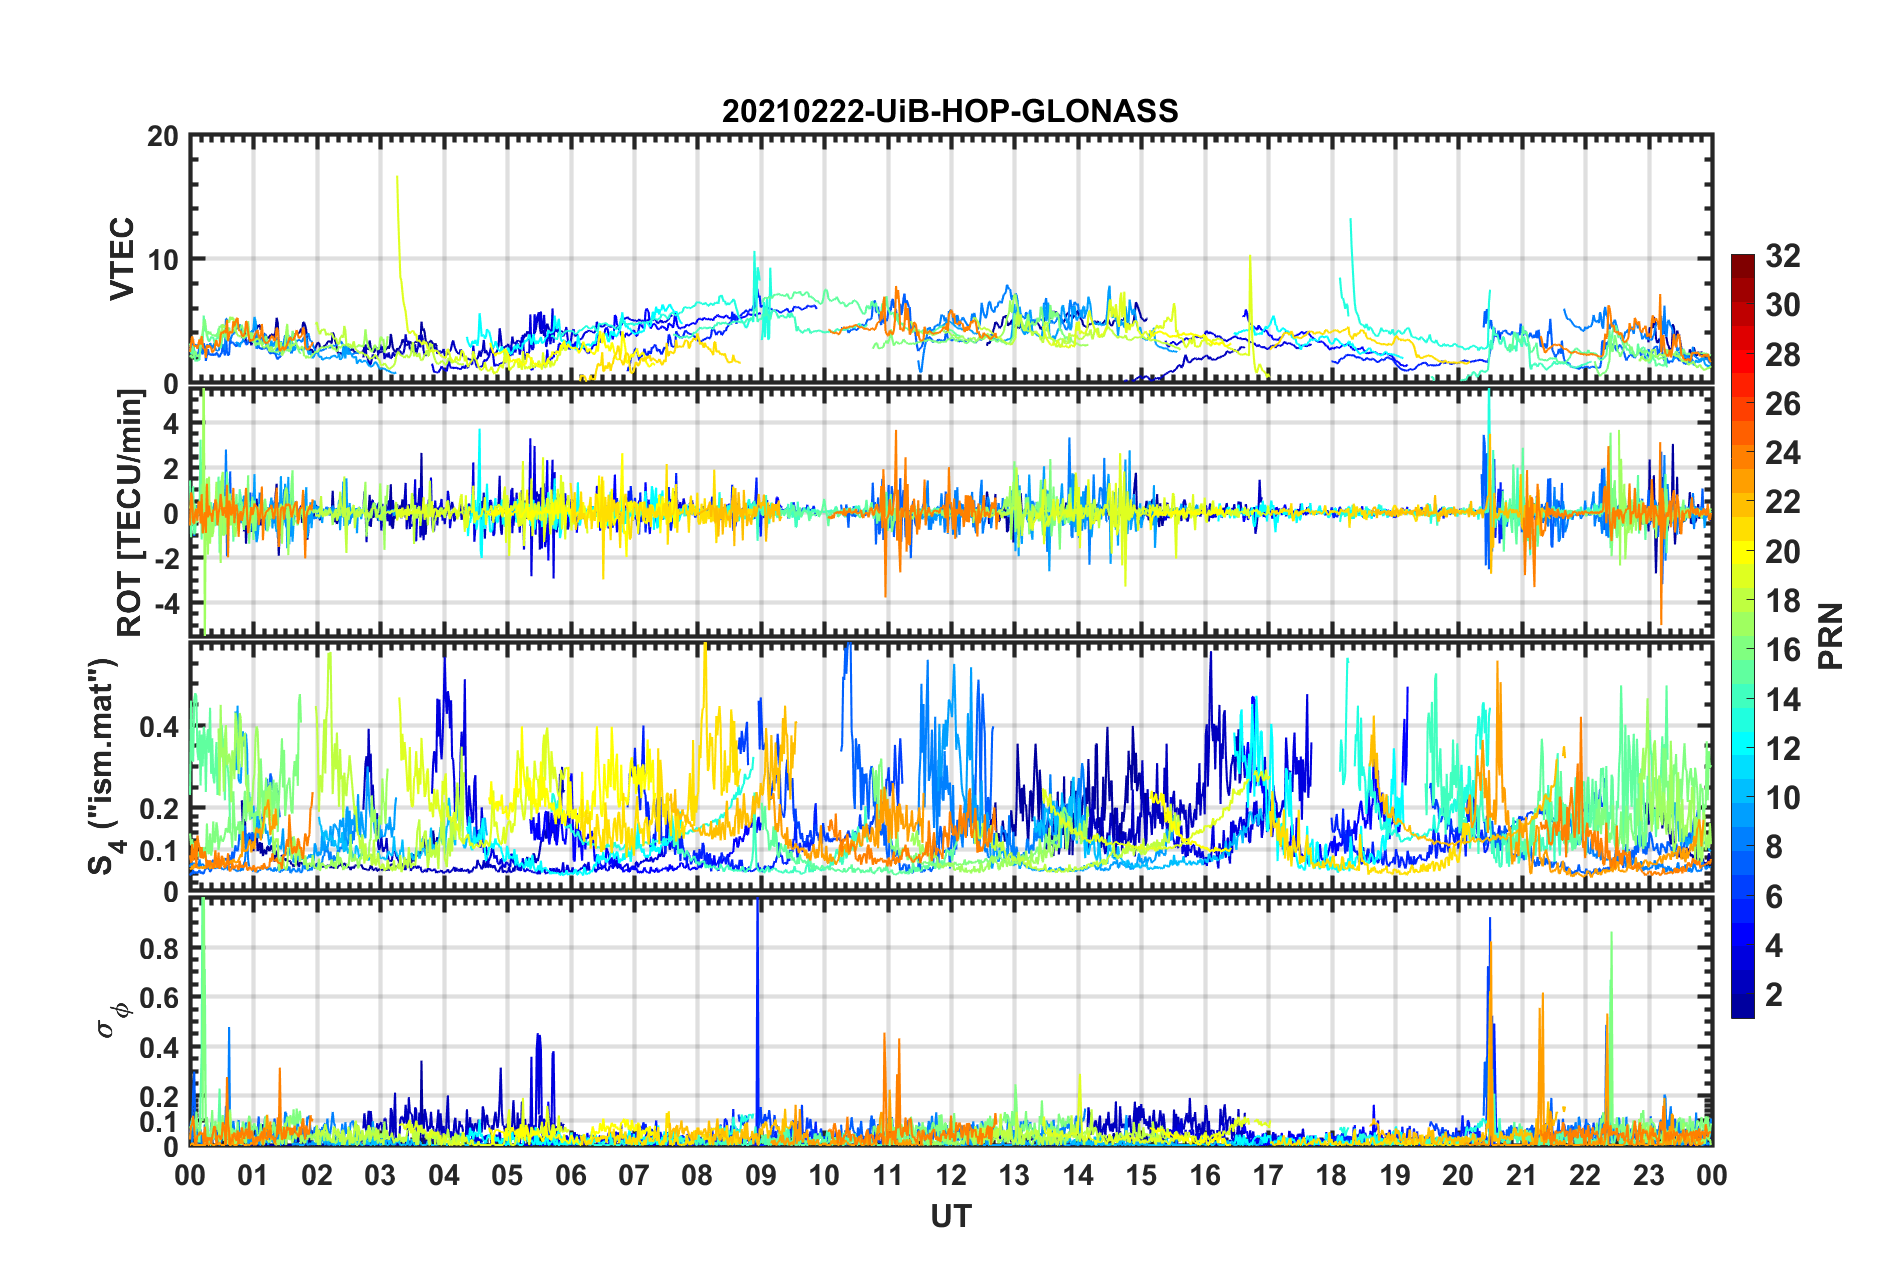Select colorbar tick label 32

click(1782, 256)
